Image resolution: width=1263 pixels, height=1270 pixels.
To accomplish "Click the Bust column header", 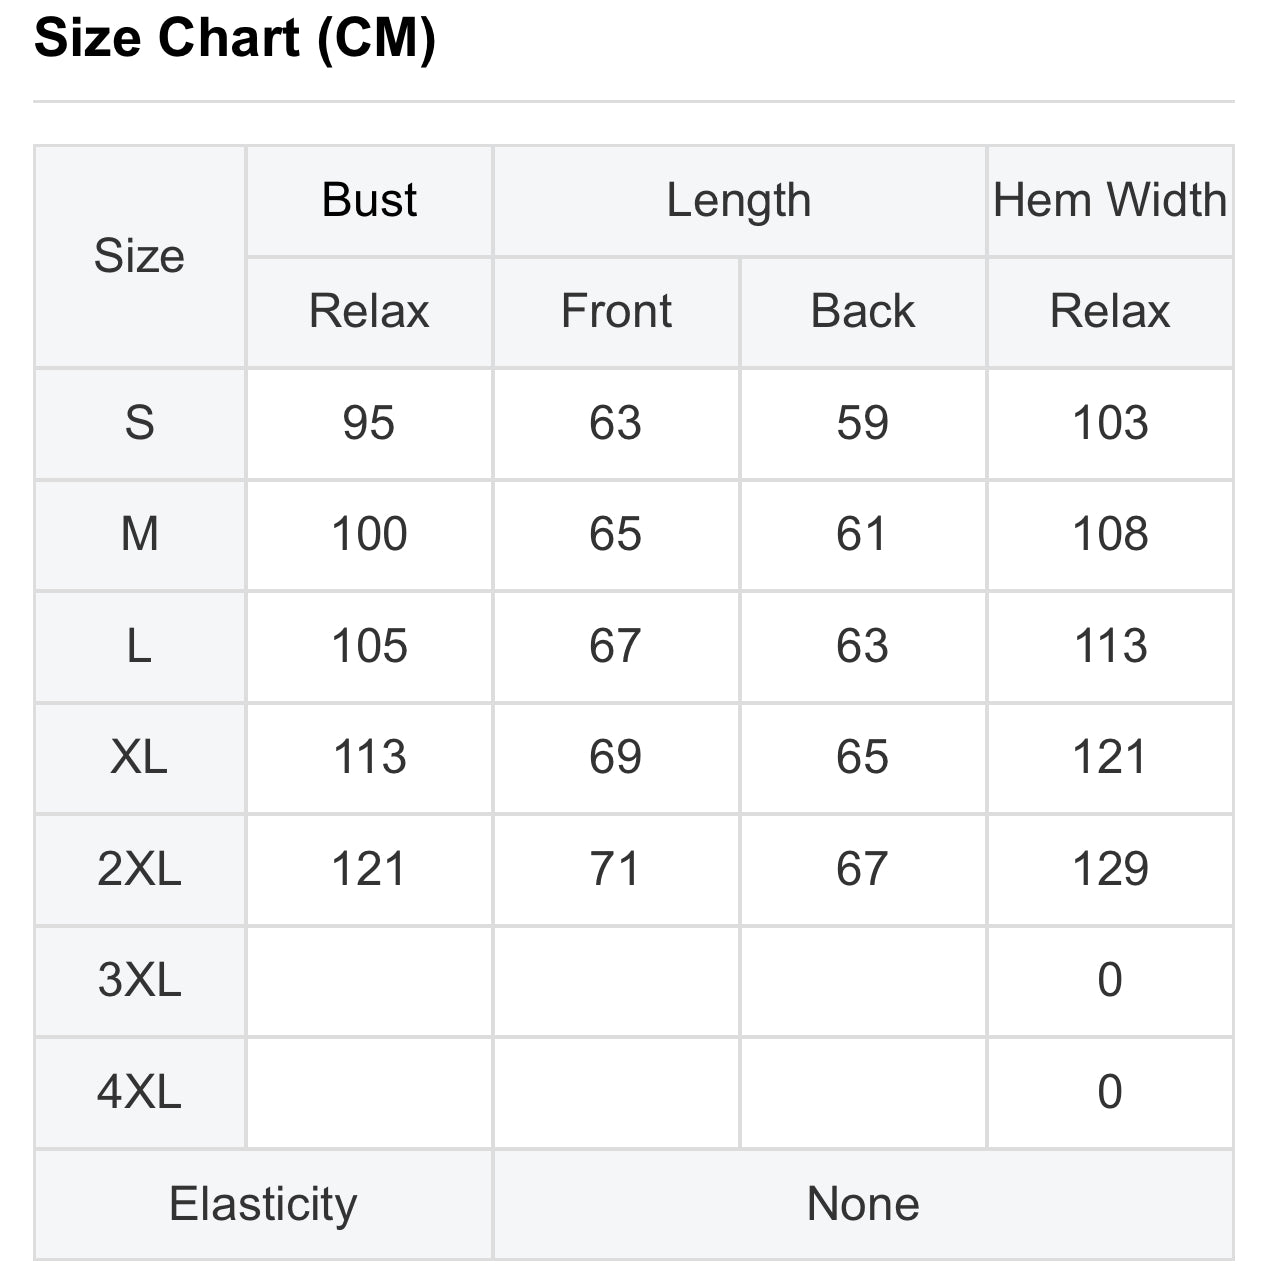I will point(369,201).
